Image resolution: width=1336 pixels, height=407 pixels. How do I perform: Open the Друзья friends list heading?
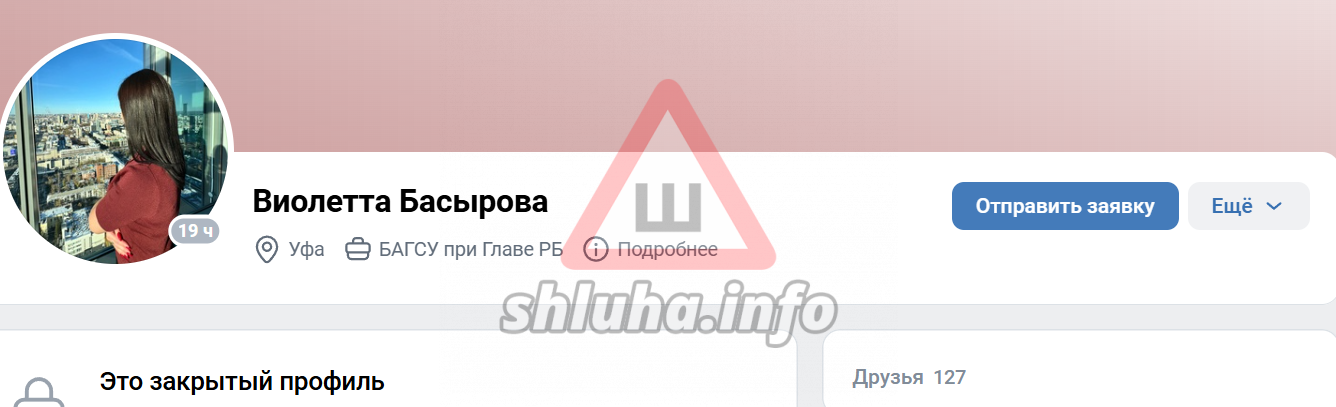click(x=888, y=377)
